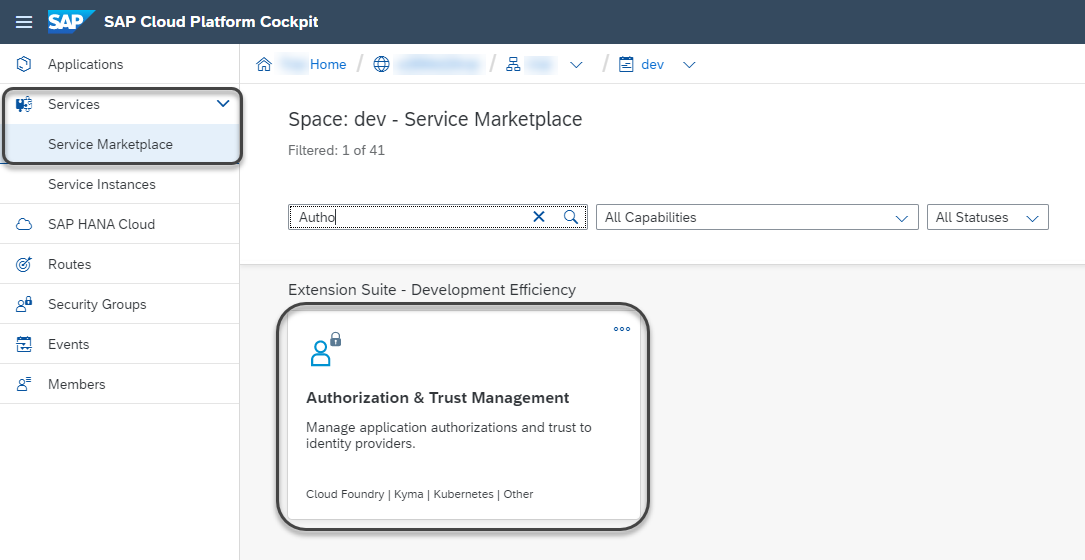
Task: Open the All Statuses dropdown
Action: 988,217
